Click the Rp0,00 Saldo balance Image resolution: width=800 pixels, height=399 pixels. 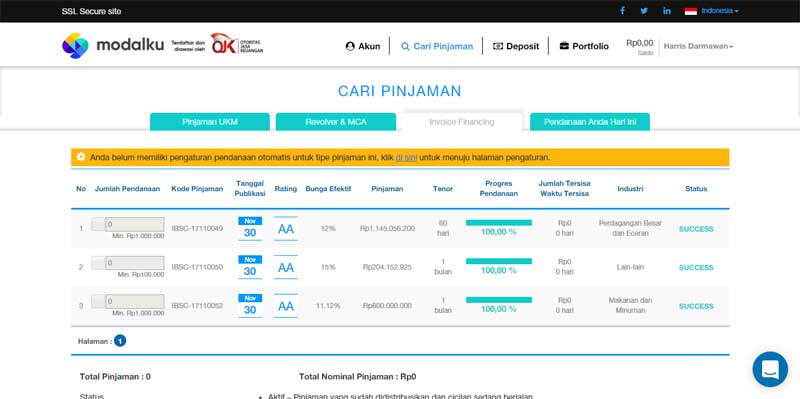pyautogui.click(x=639, y=46)
